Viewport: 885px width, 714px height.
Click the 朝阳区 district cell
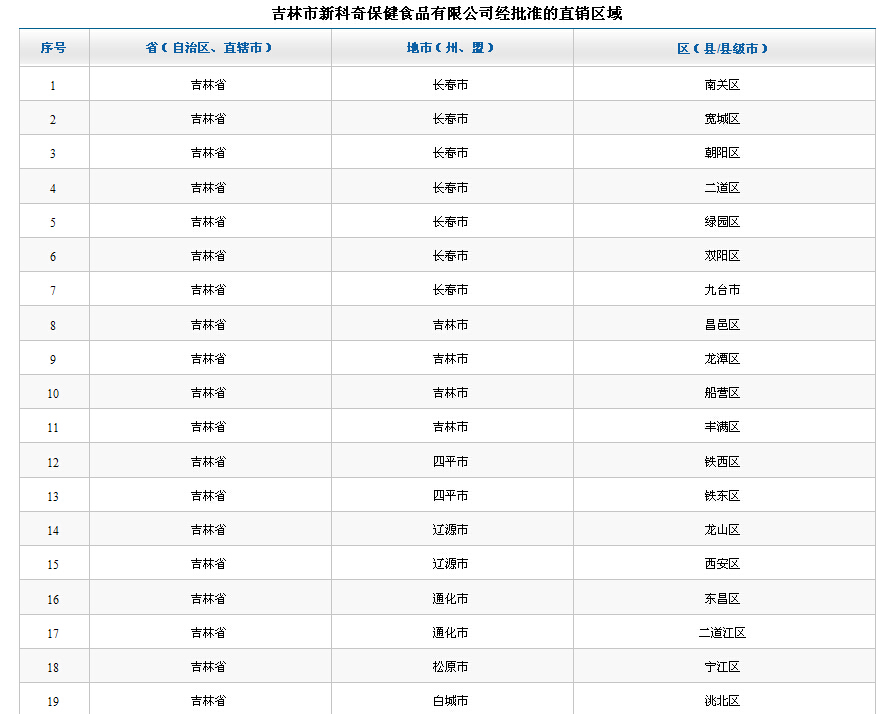722,153
